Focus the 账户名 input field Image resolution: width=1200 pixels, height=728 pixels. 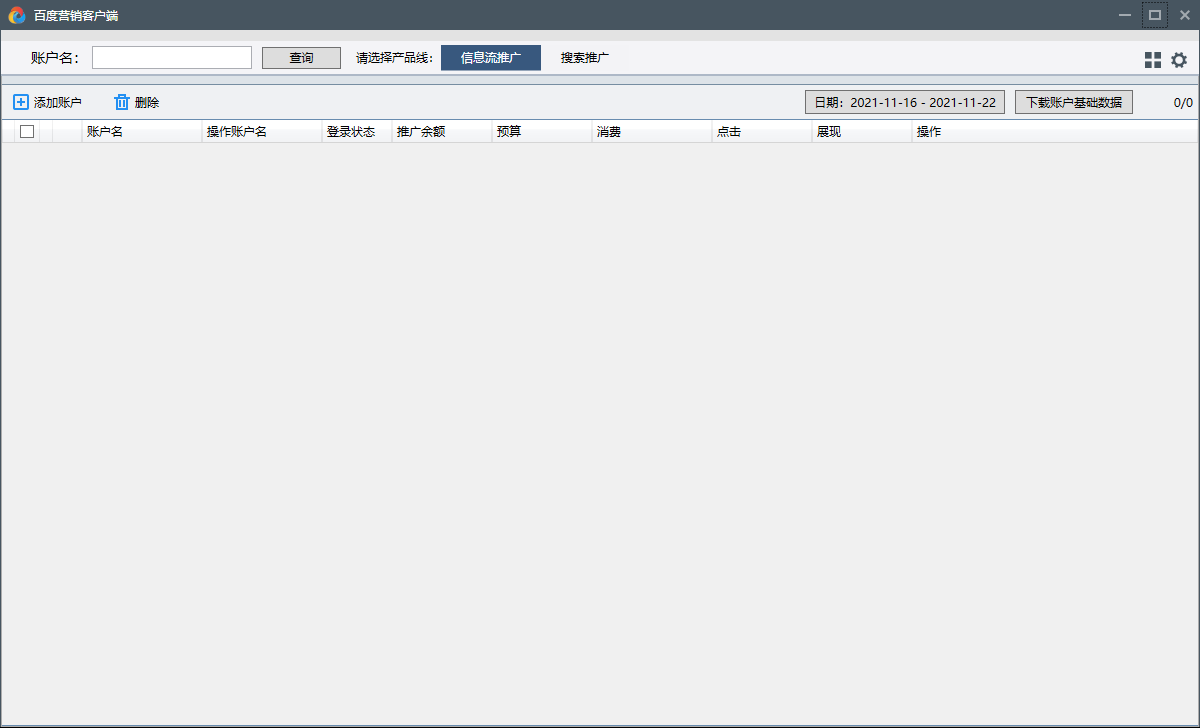(172, 58)
